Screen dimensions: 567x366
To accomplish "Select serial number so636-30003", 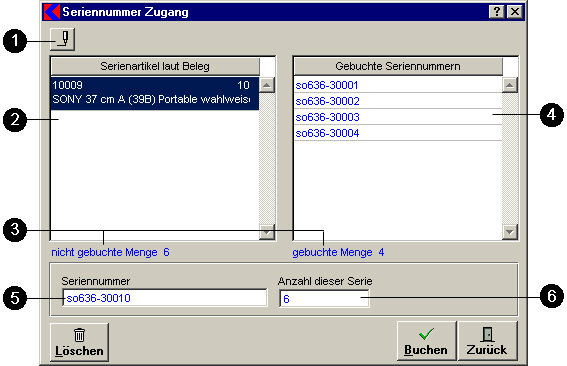I will [x=398, y=117].
